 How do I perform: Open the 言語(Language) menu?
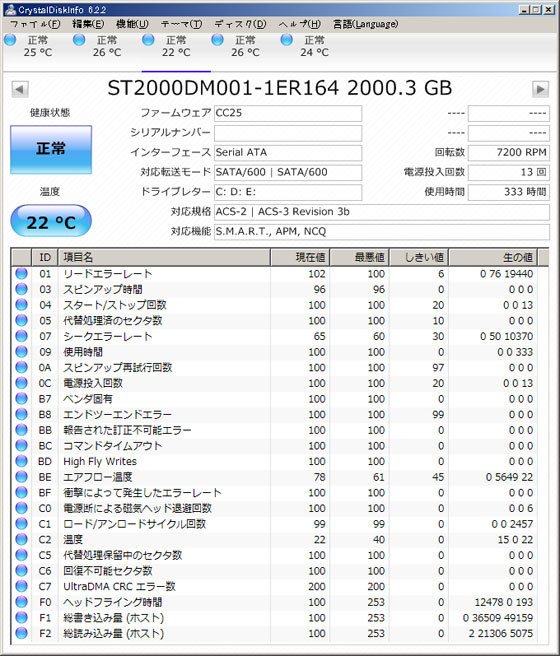tap(366, 24)
